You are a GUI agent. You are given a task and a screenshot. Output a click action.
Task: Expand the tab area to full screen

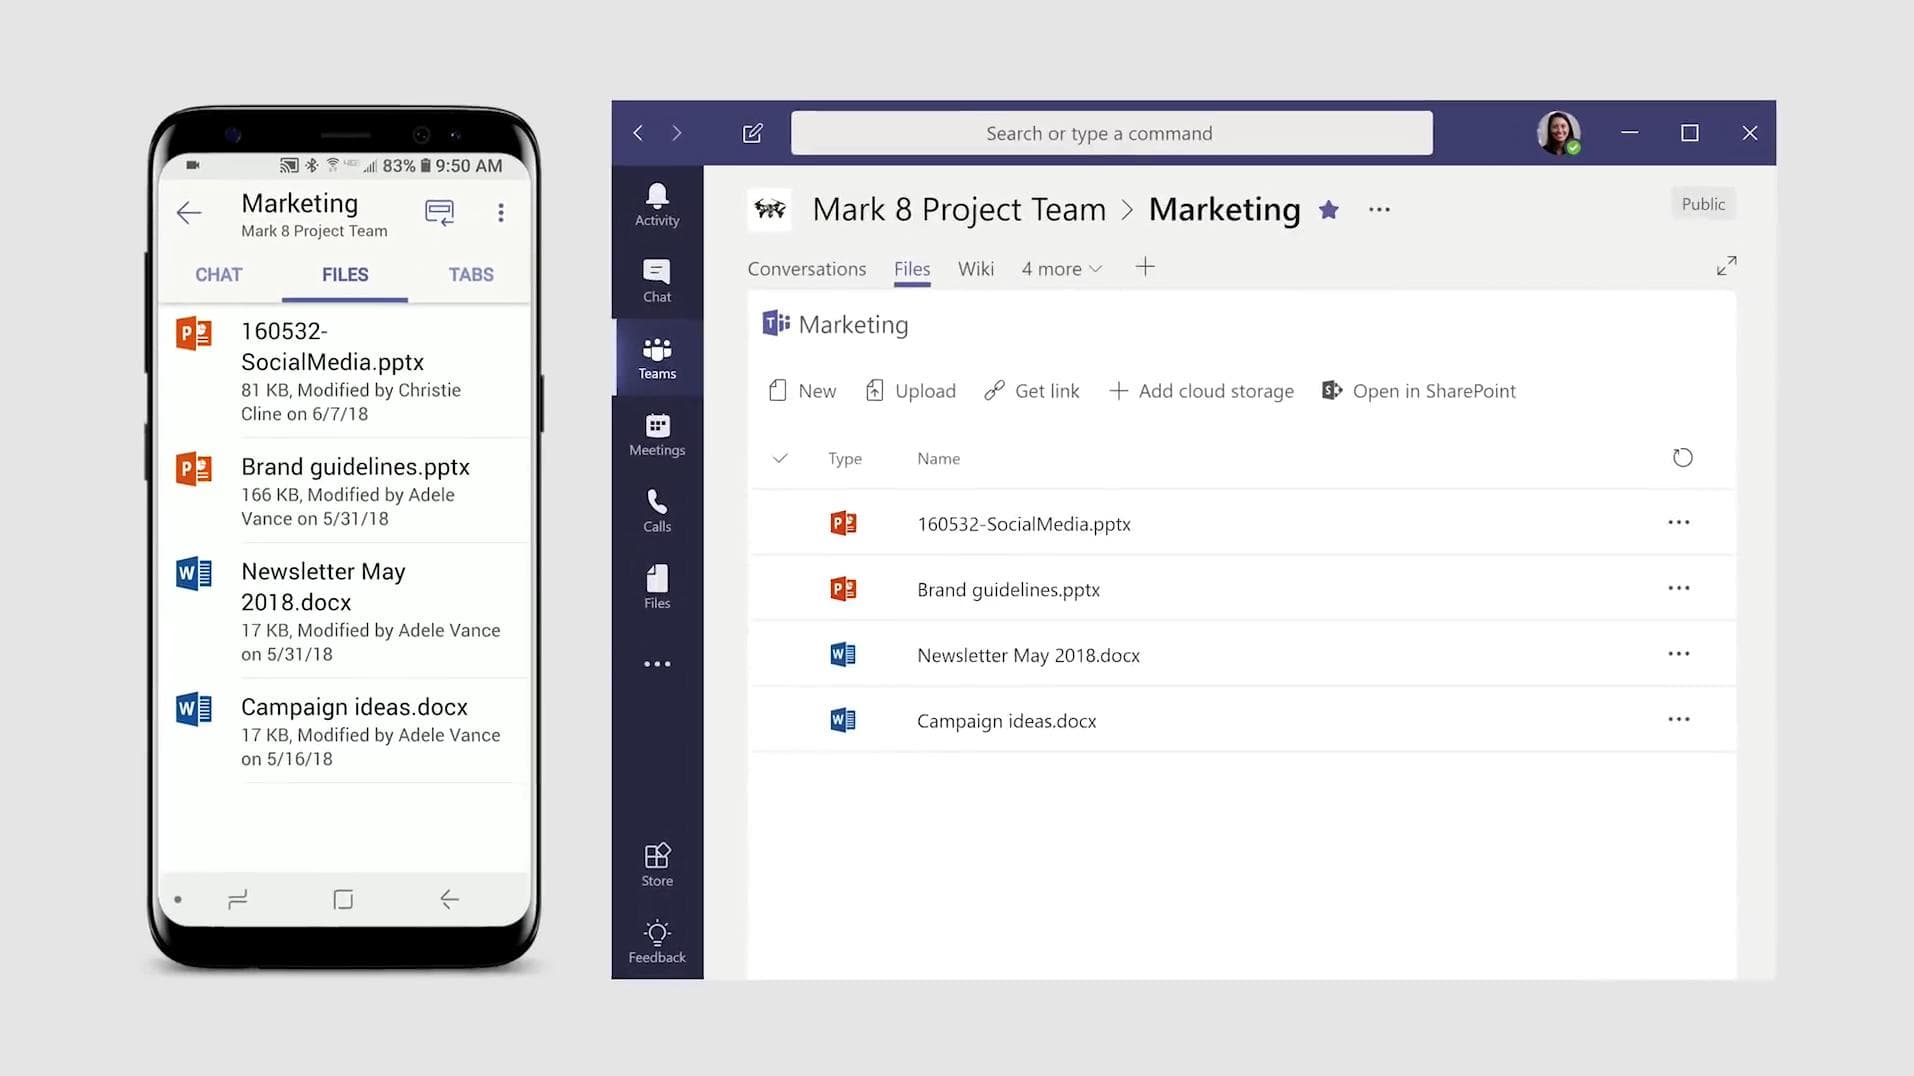[1726, 266]
